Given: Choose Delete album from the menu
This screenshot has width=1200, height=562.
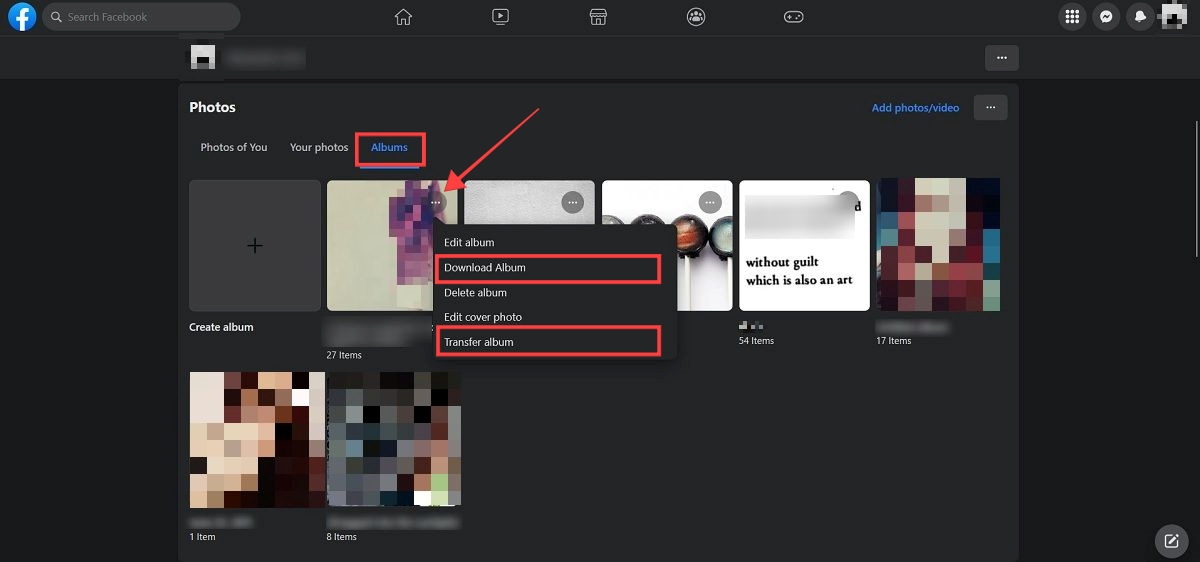Looking at the screenshot, I should (x=556, y=293).
